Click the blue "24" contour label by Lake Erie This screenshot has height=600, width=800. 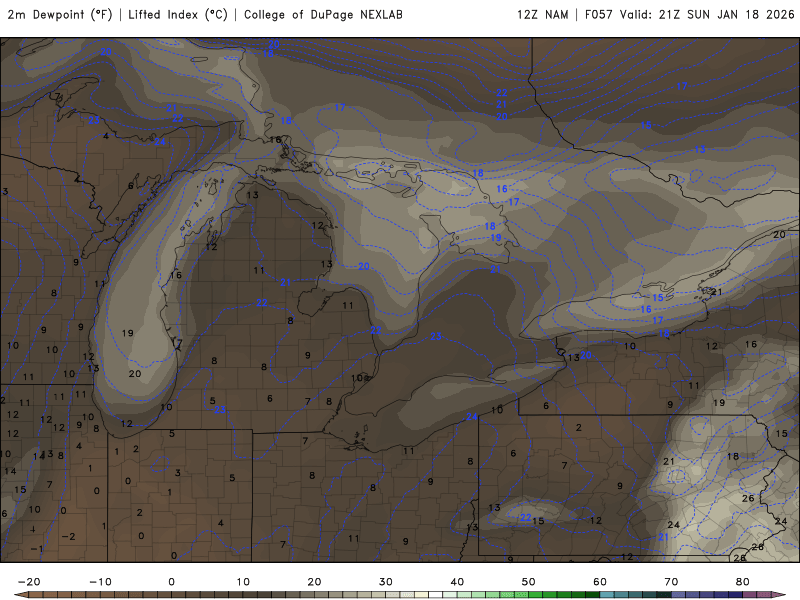pos(471,416)
